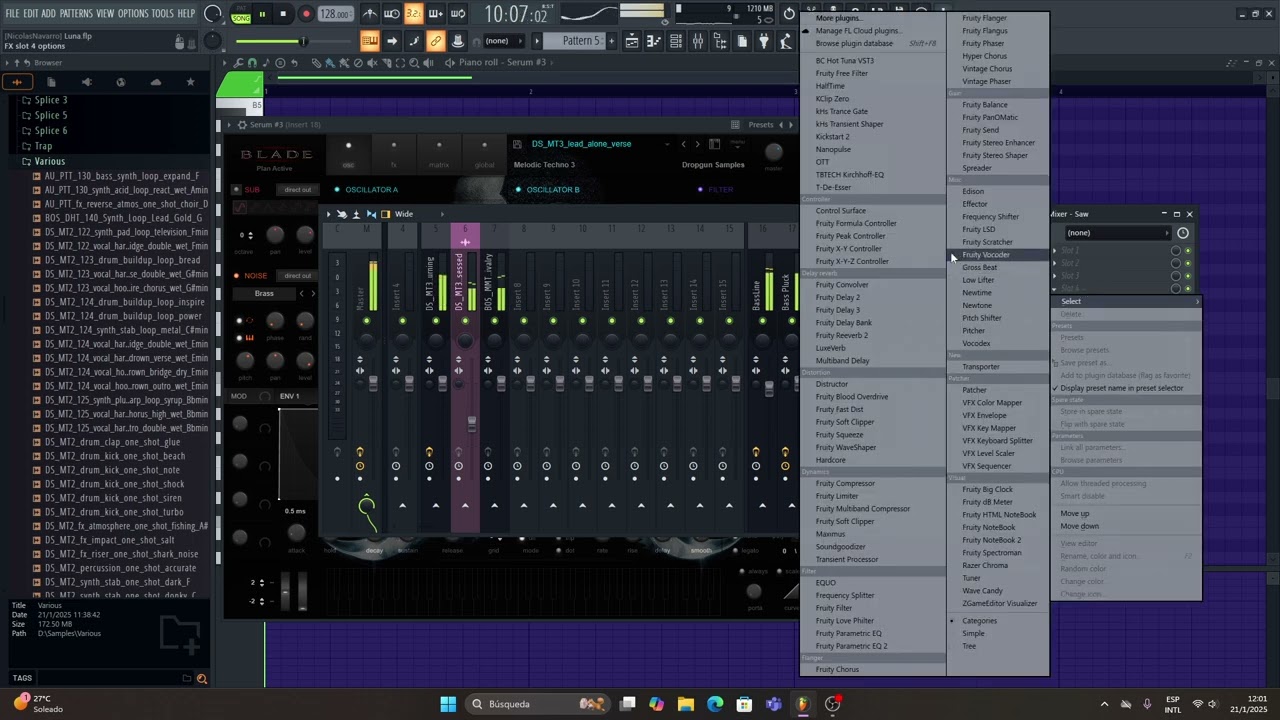The image size is (1280, 720).
Task: Toggle the NOISE oscillator switch
Action: [237, 275]
